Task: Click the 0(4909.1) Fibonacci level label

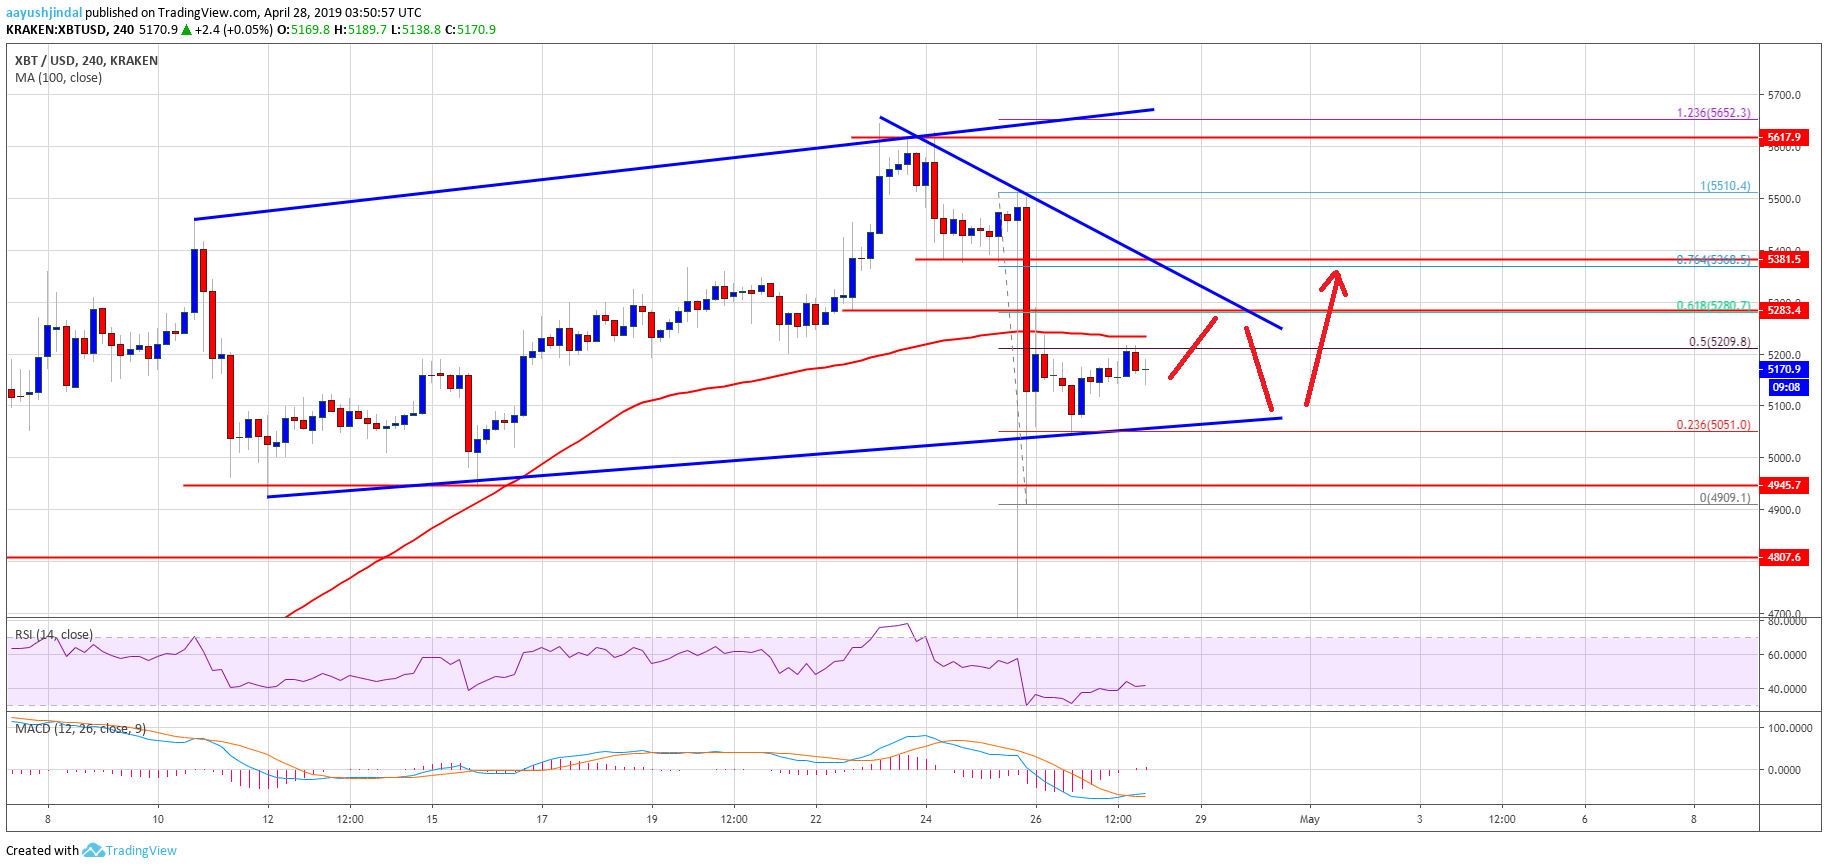Action: [1725, 498]
